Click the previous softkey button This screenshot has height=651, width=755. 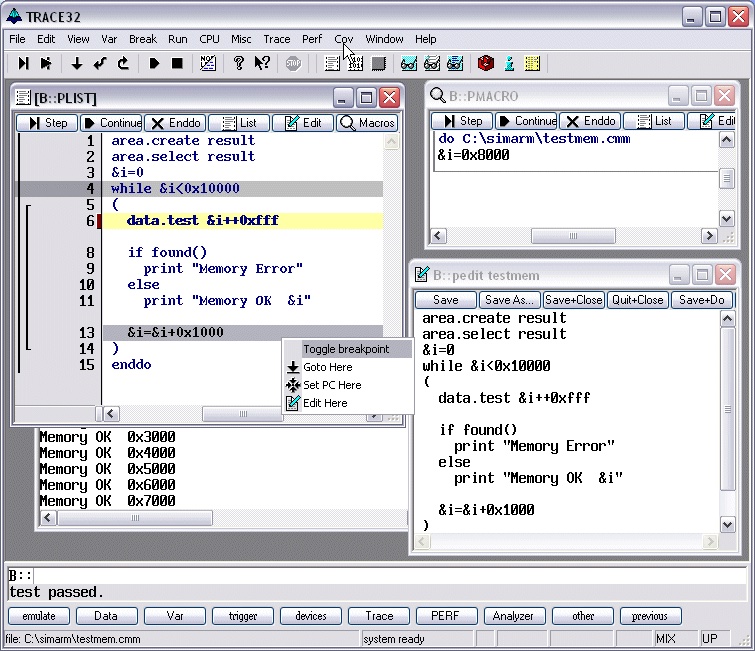[x=650, y=616]
